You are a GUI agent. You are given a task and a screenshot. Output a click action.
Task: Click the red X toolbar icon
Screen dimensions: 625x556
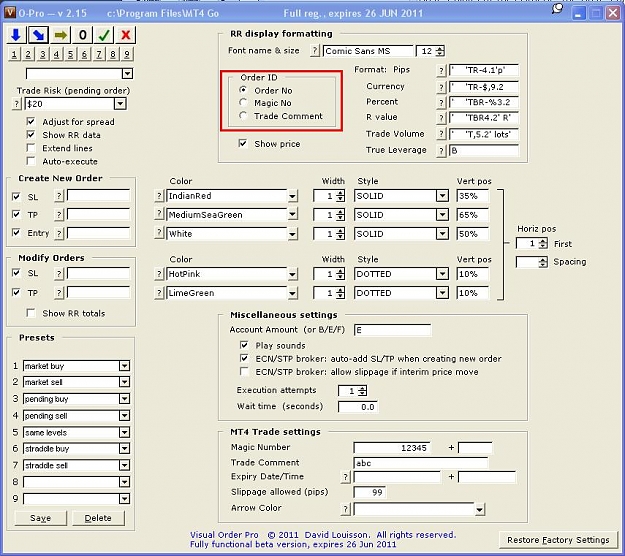pyautogui.click(x=126, y=35)
